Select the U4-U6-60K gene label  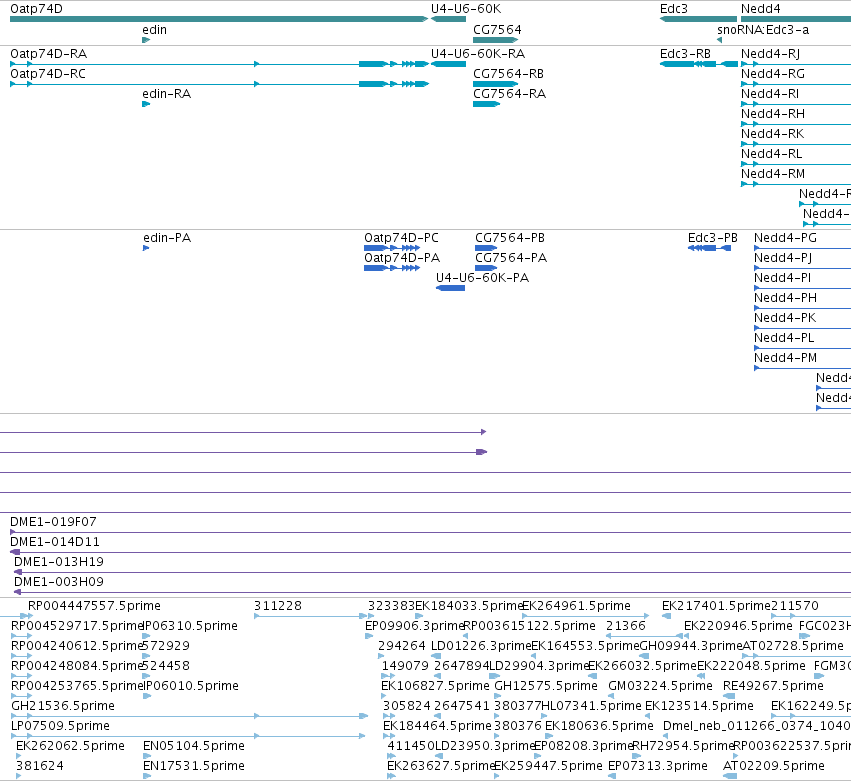466,9
